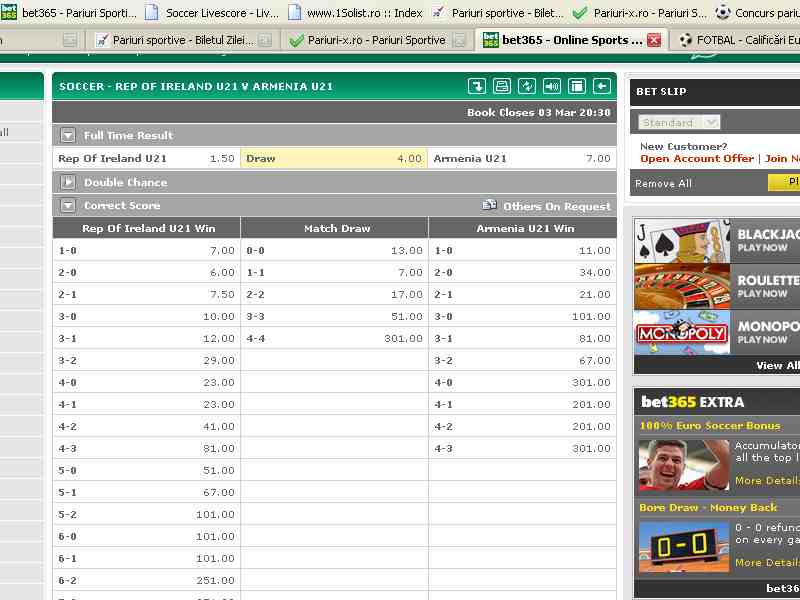Pick Ireland win 4-3 at 81.00
Image resolution: width=800 pixels, height=600 pixels.
[146, 448]
